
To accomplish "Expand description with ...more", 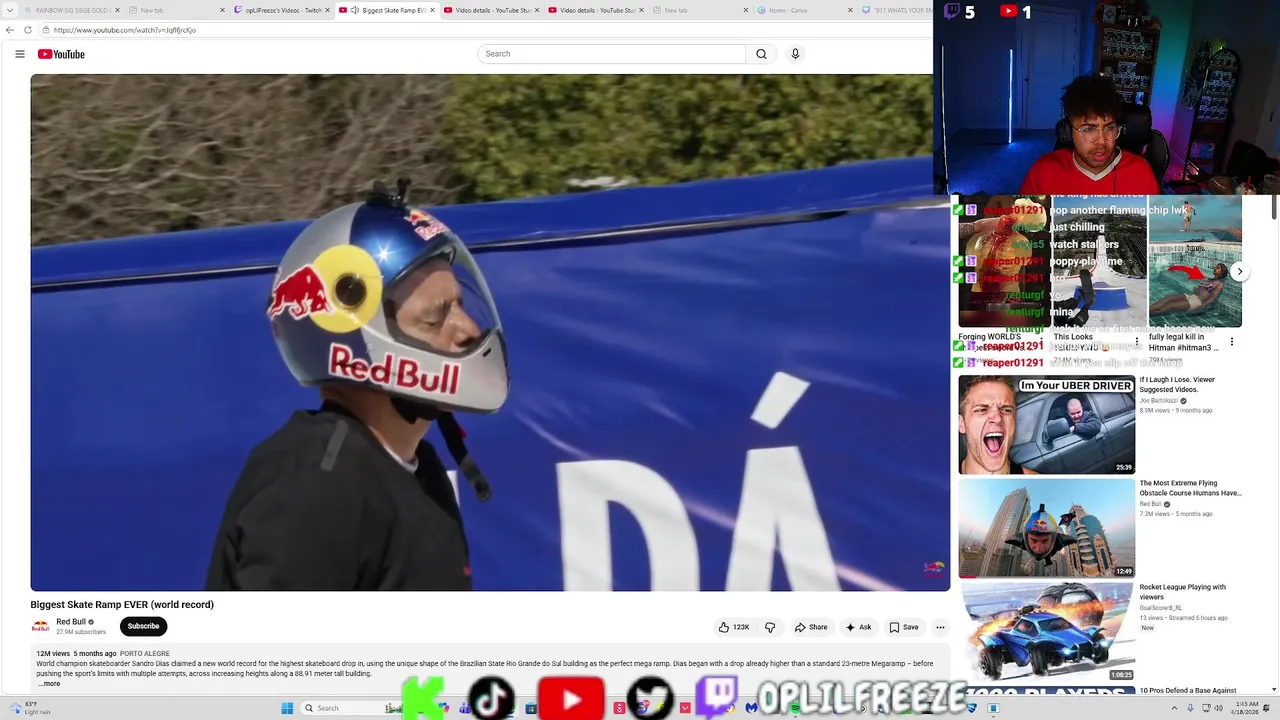I will pyautogui.click(x=49, y=684).
